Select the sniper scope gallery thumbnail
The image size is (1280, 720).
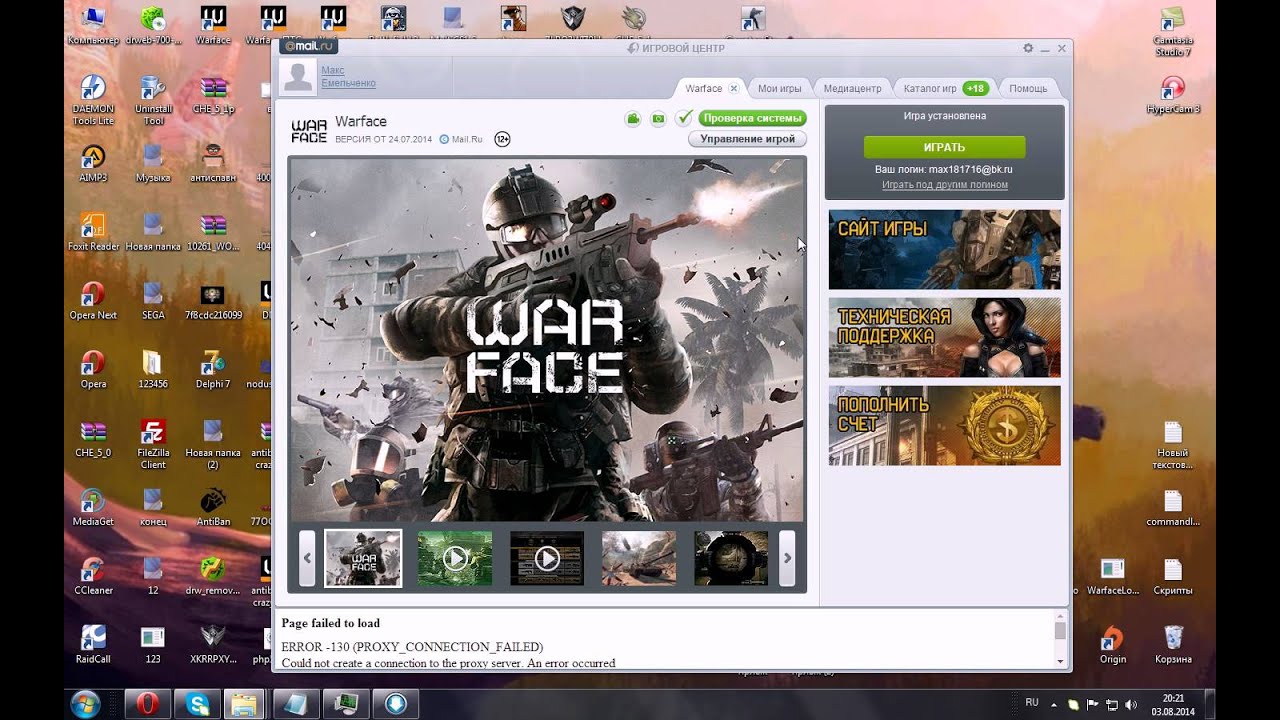(731, 558)
